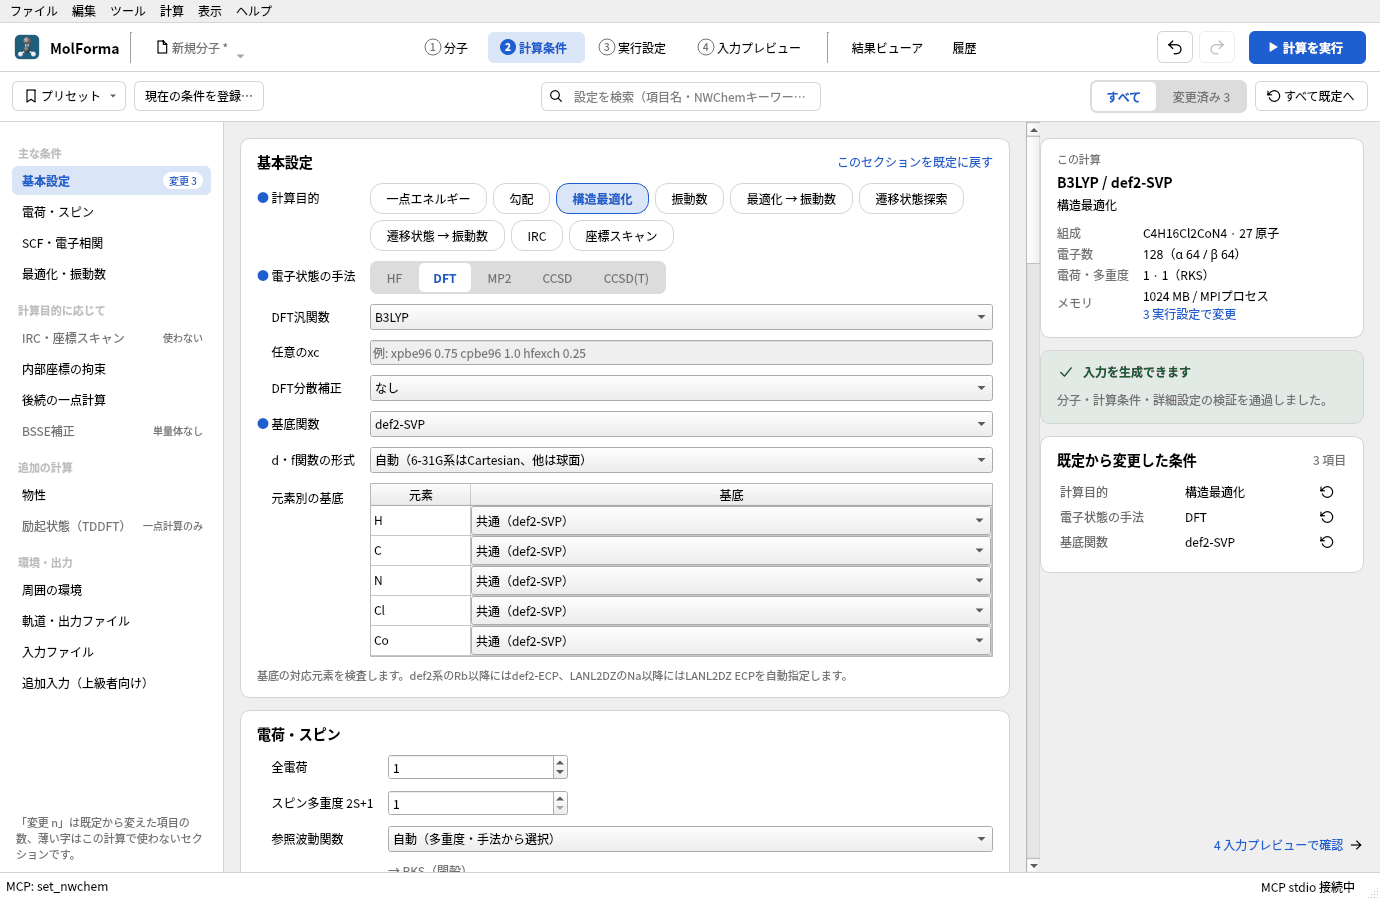Select the 勾配 calculation purpose
The height and width of the screenshot is (900, 1380).
point(521,199)
